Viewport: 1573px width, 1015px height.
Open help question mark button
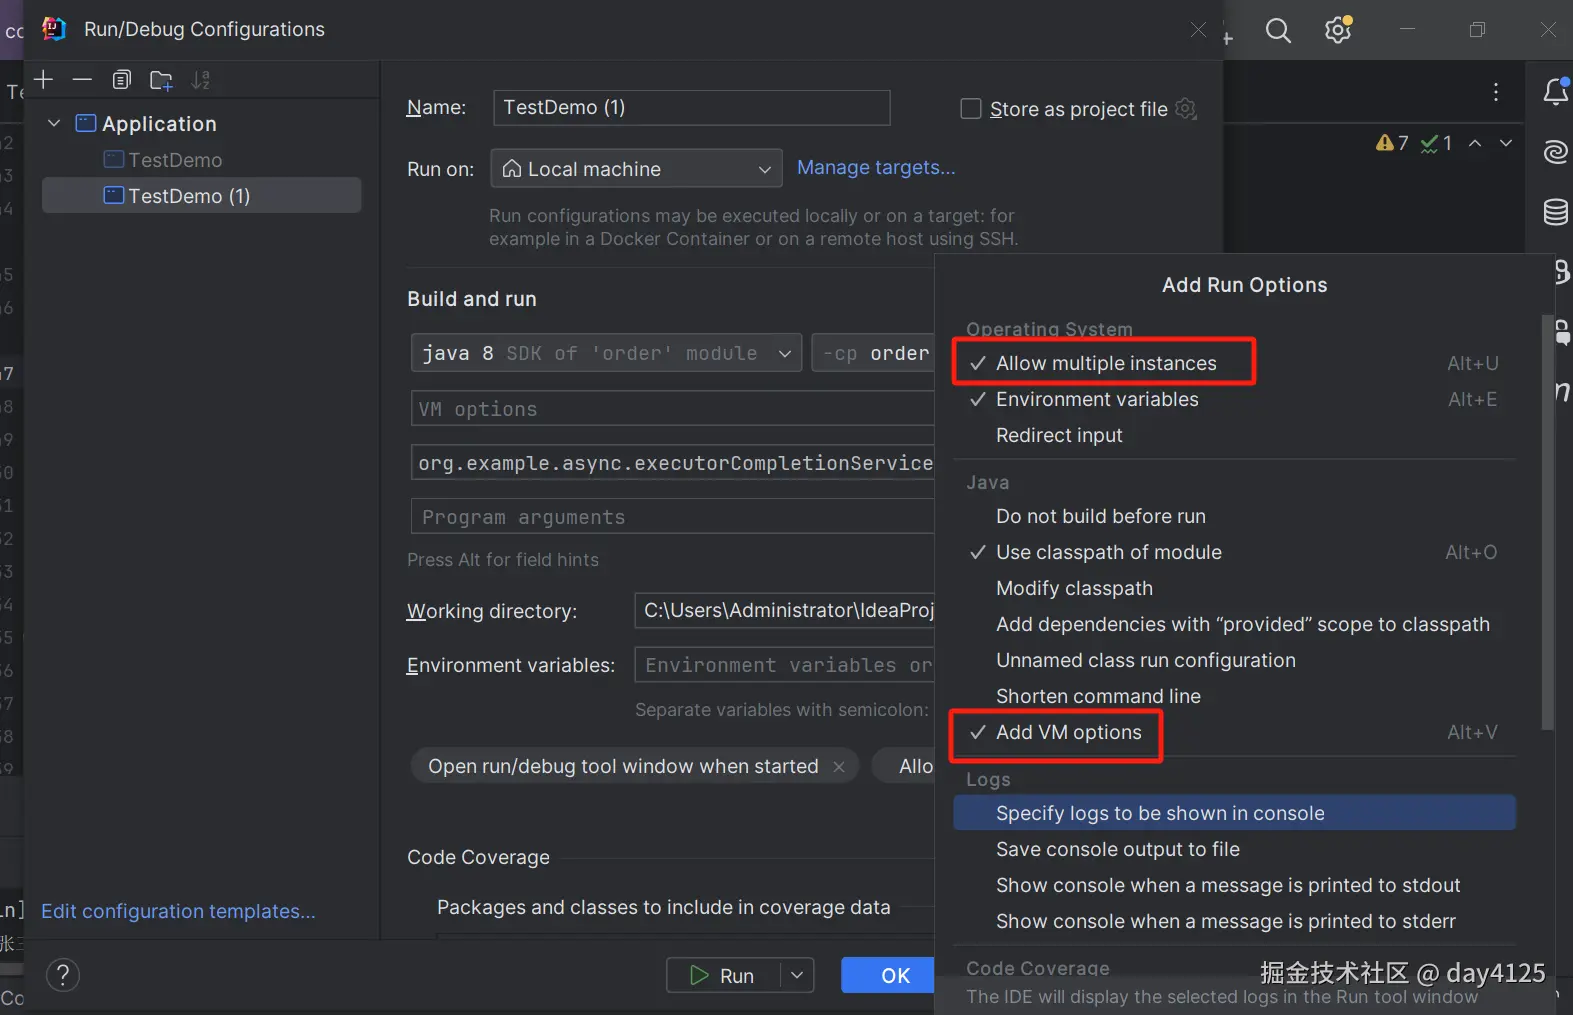click(x=63, y=975)
